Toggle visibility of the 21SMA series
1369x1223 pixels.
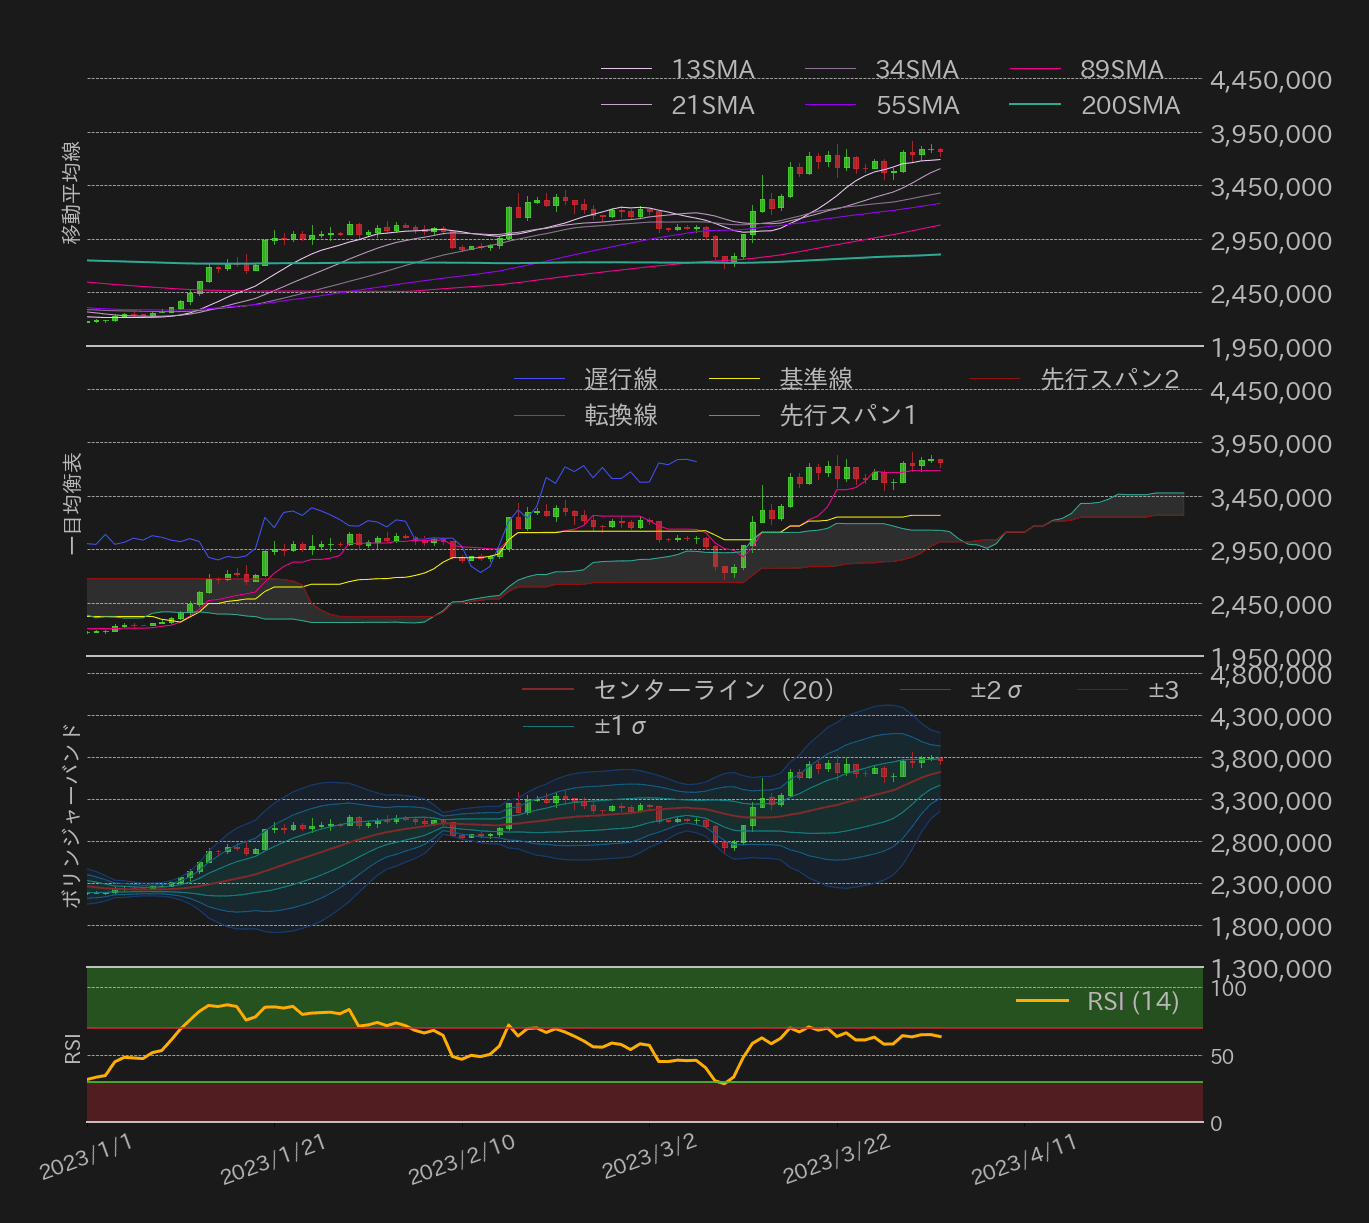coord(625,104)
